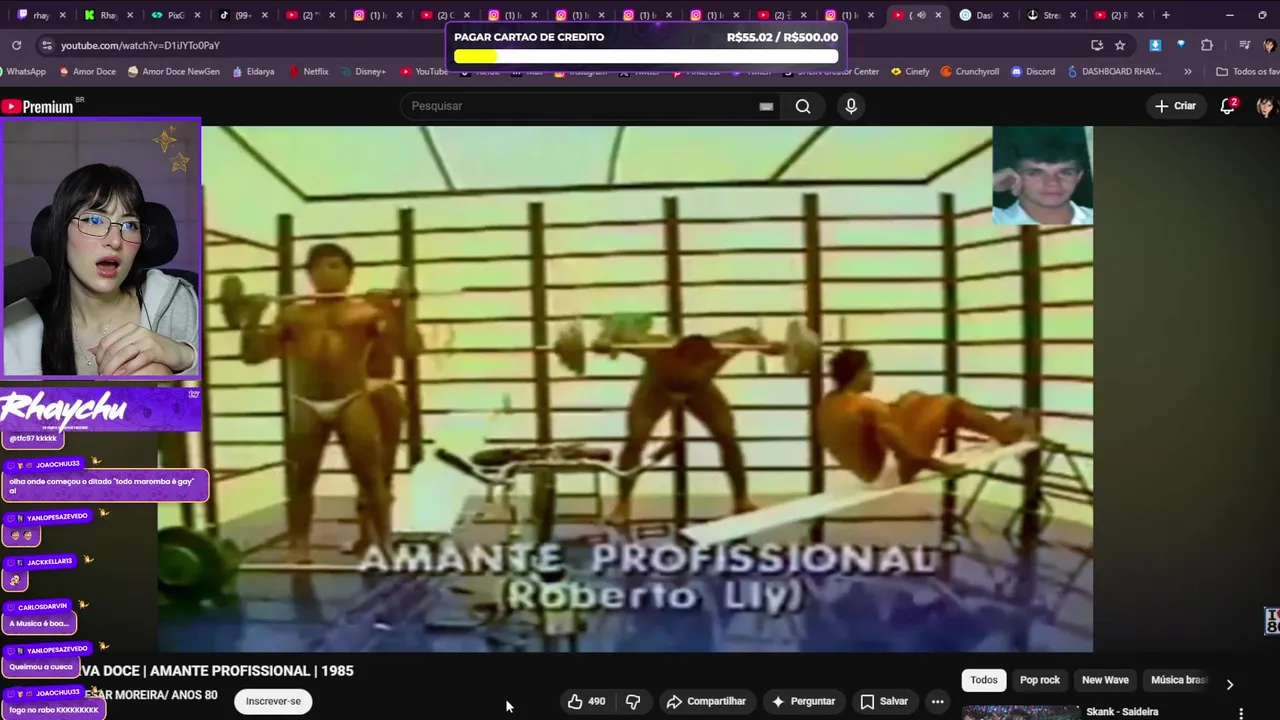This screenshot has width=1280, height=720.
Task: Subscribe with Inscrever-se button
Action: pos(273,701)
